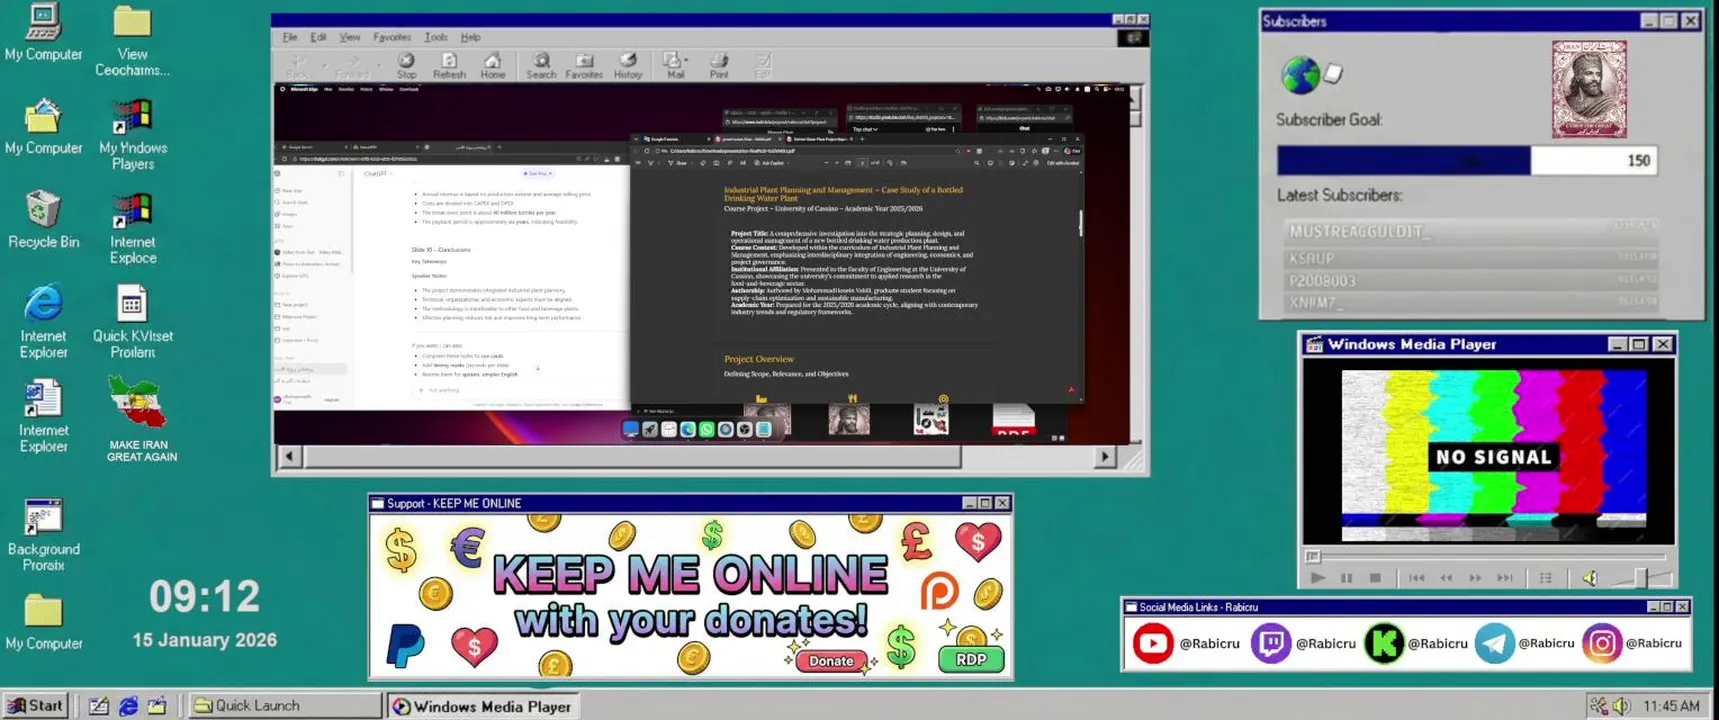1719x720 pixels.
Task: Open the Edit menu in menu bar
Action: (318, 37)
